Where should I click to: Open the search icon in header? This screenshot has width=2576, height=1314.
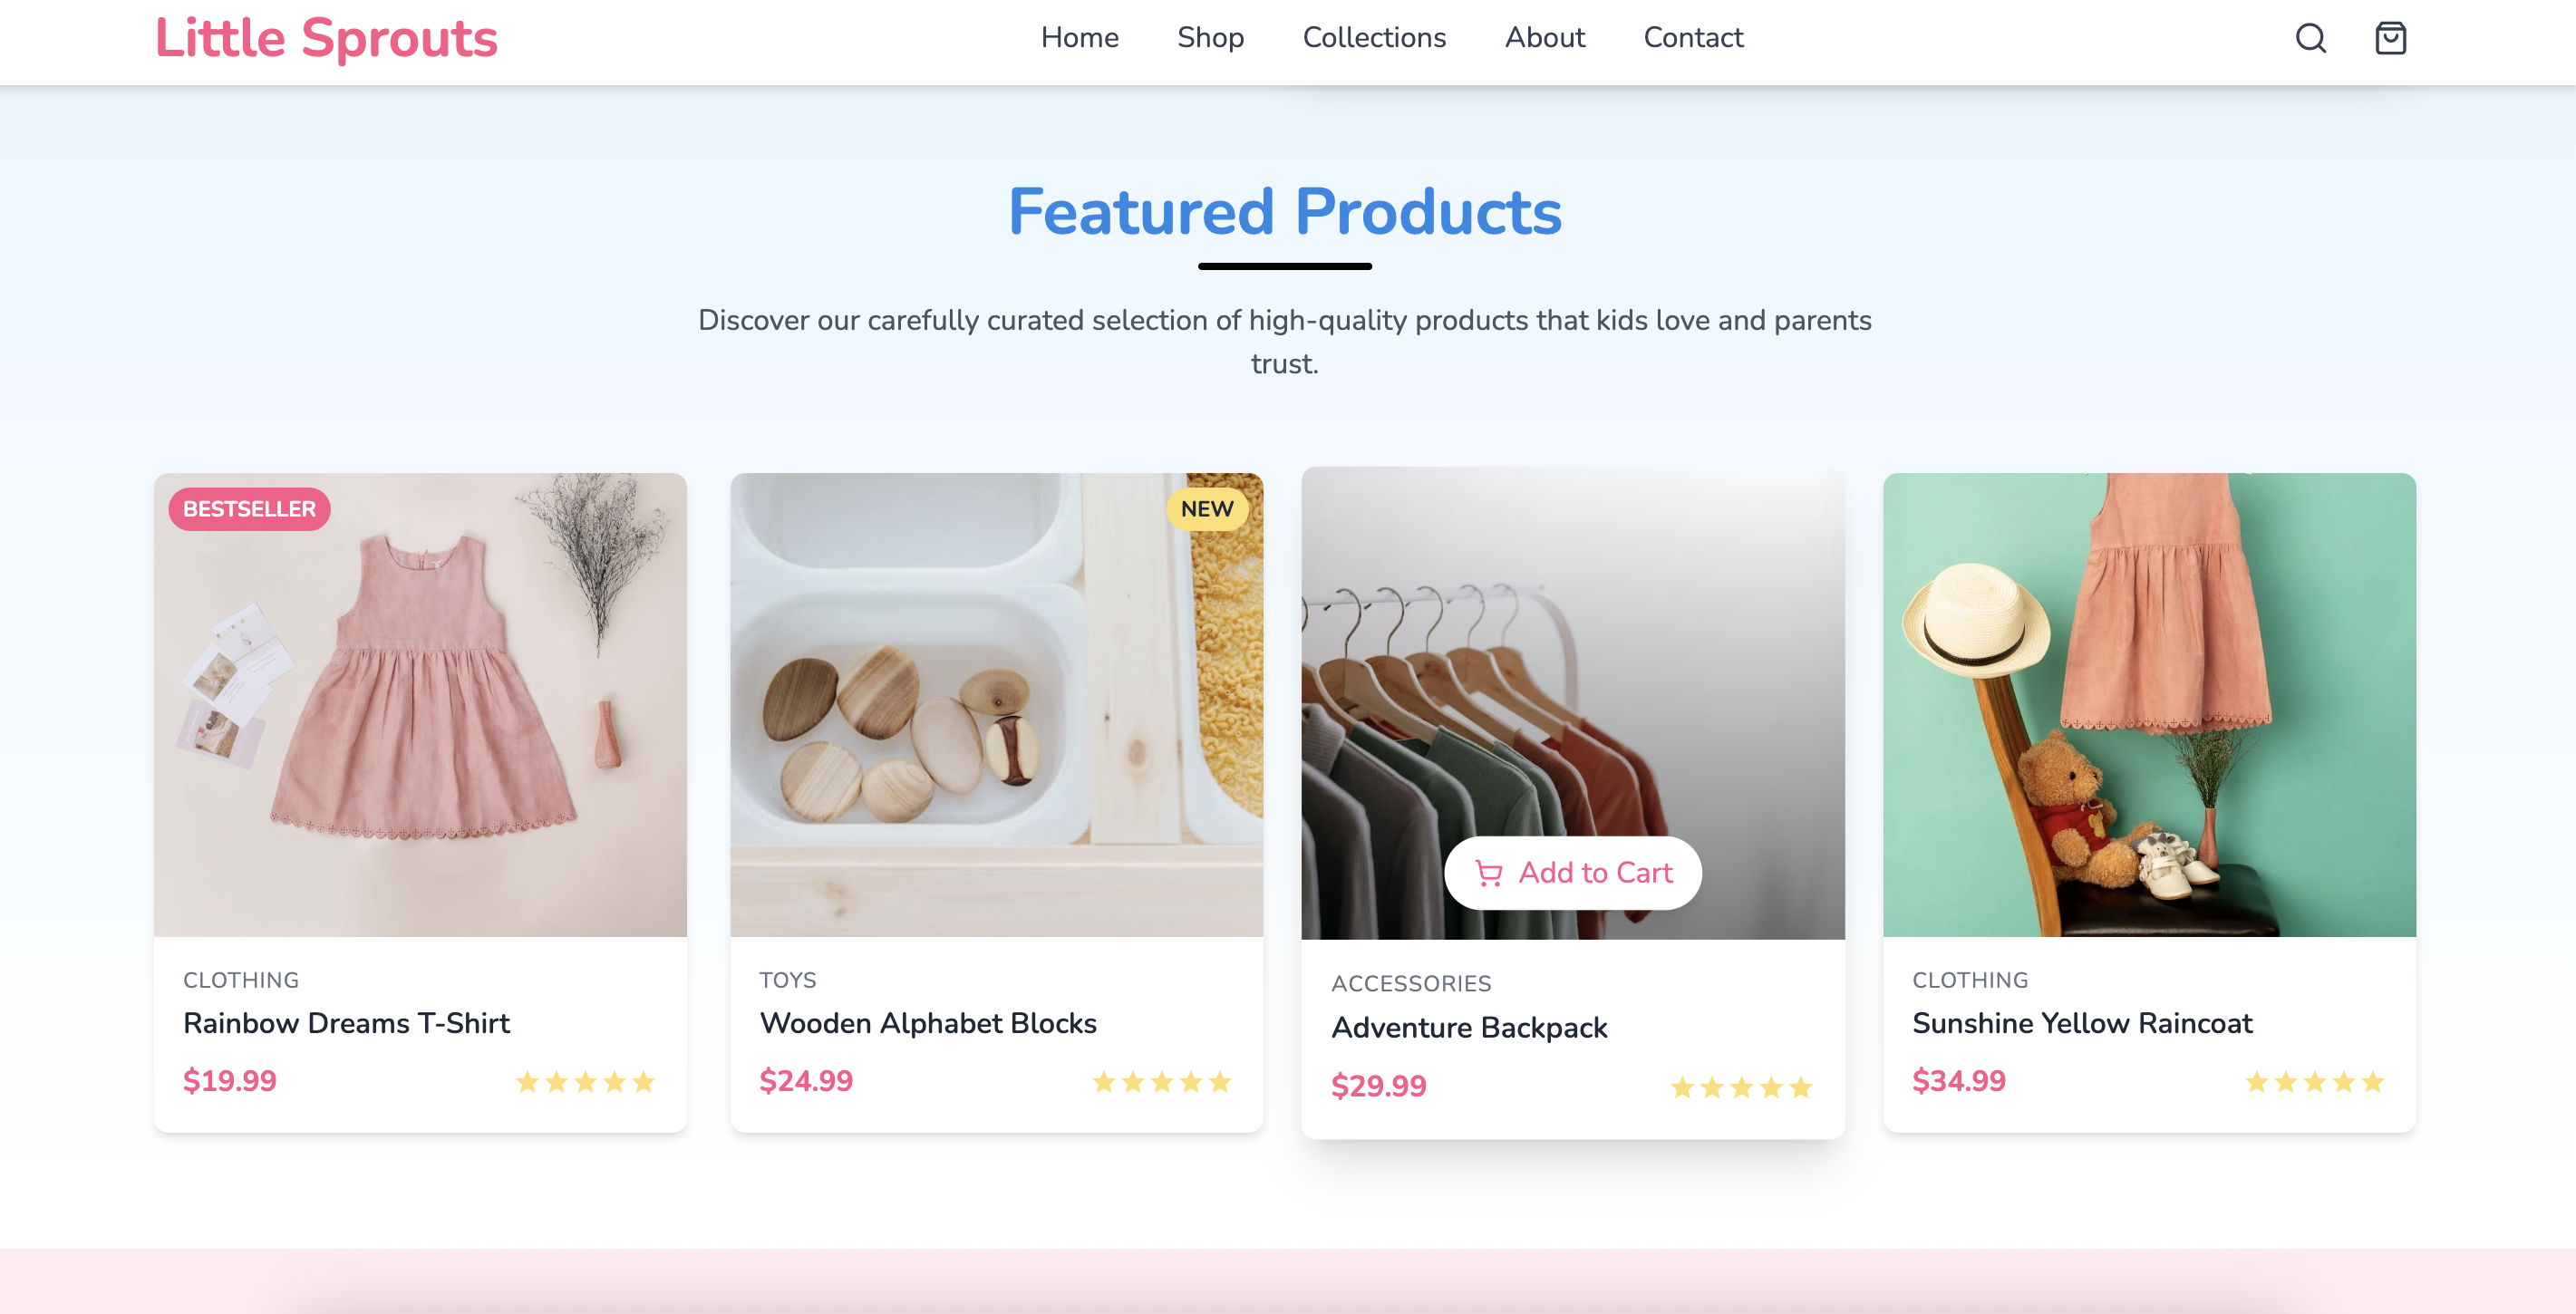point(2310,38)
